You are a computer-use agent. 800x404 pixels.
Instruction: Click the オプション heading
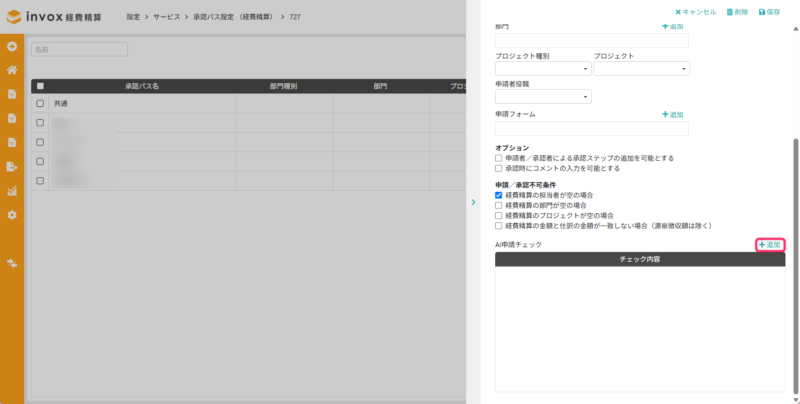[512, 148]
